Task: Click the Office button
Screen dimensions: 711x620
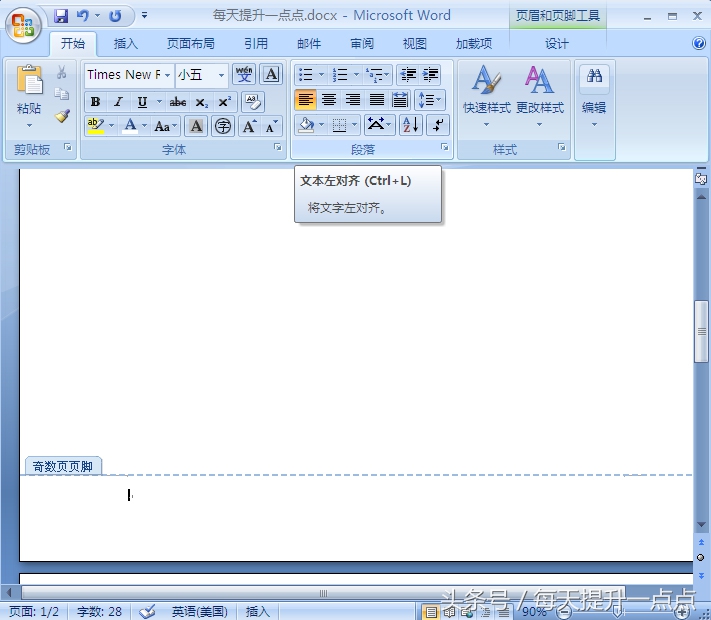Action: (22, 23)
